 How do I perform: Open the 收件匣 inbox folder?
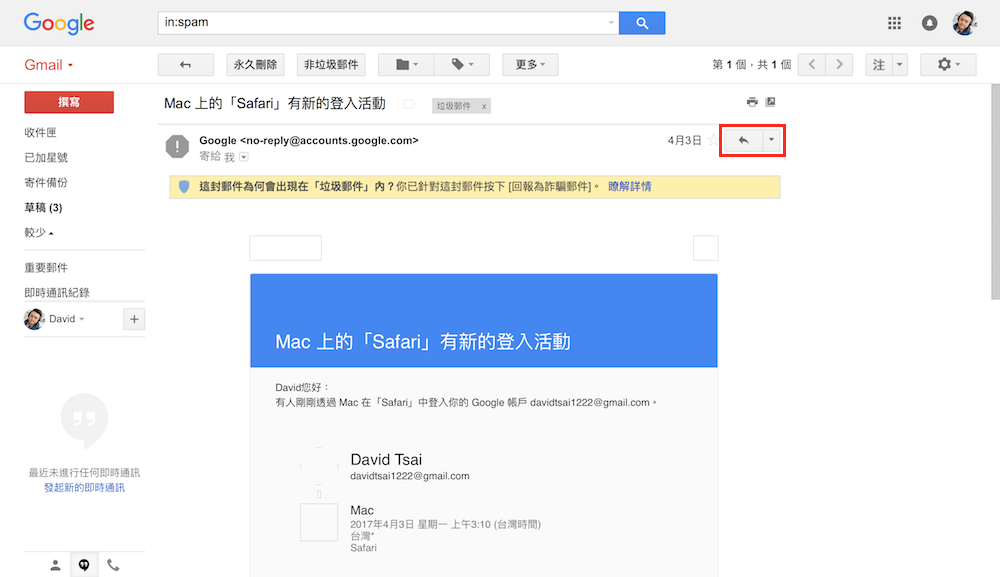[41, 133]
